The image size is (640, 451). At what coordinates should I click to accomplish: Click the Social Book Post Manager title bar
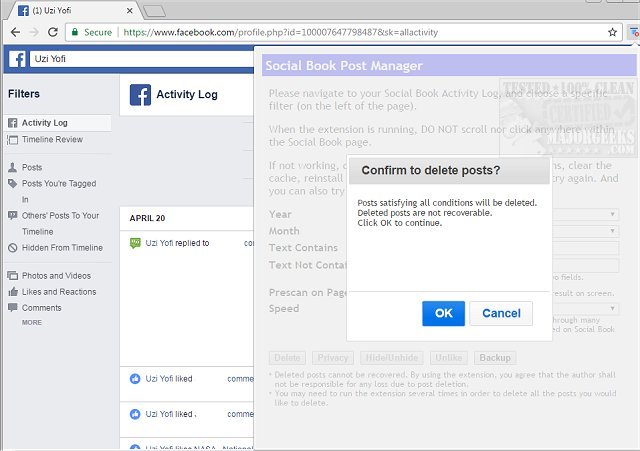tap(449, 65)
